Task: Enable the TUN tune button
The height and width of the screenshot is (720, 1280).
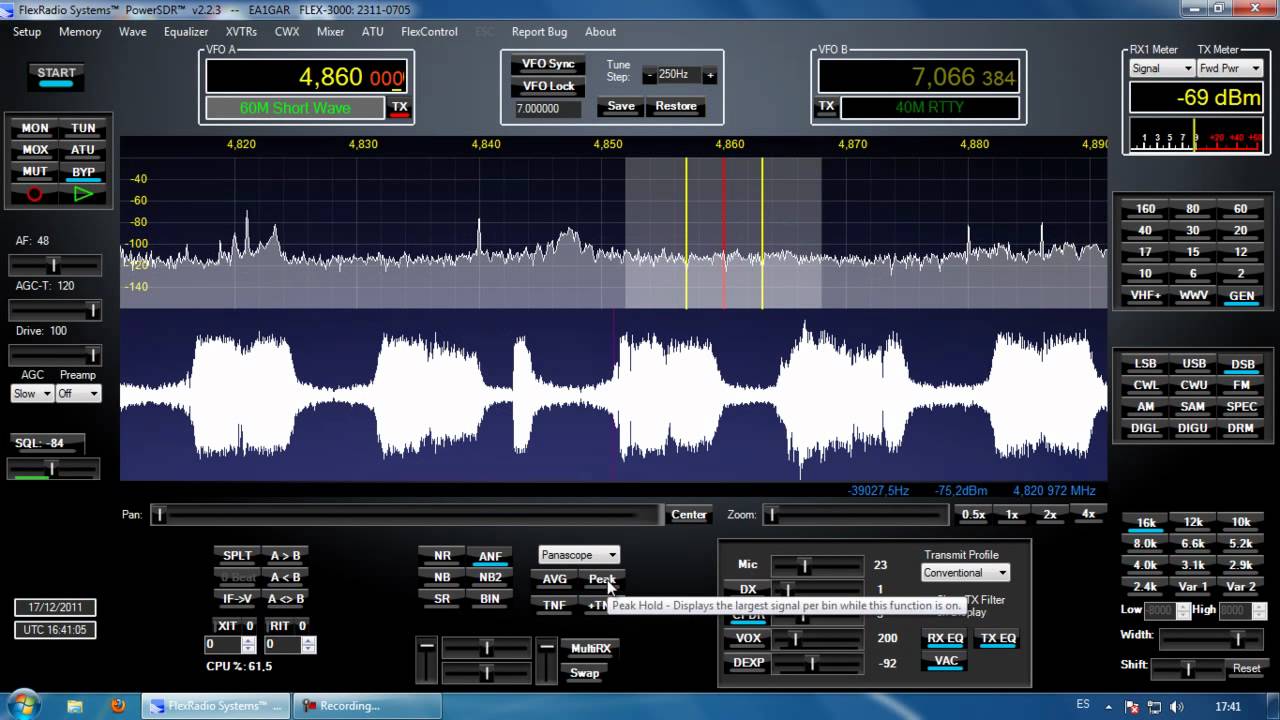Action: point(83,129)
